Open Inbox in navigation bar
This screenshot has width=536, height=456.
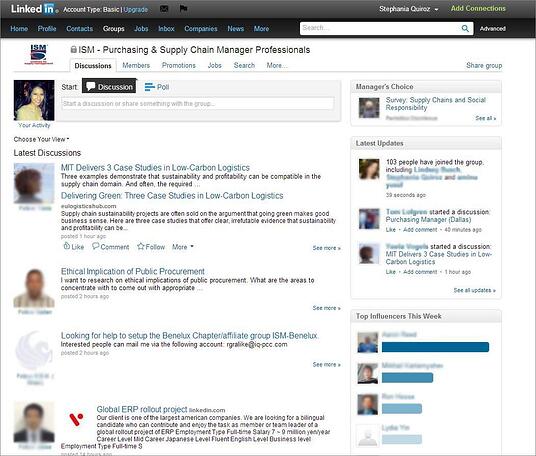click(166, 29)
